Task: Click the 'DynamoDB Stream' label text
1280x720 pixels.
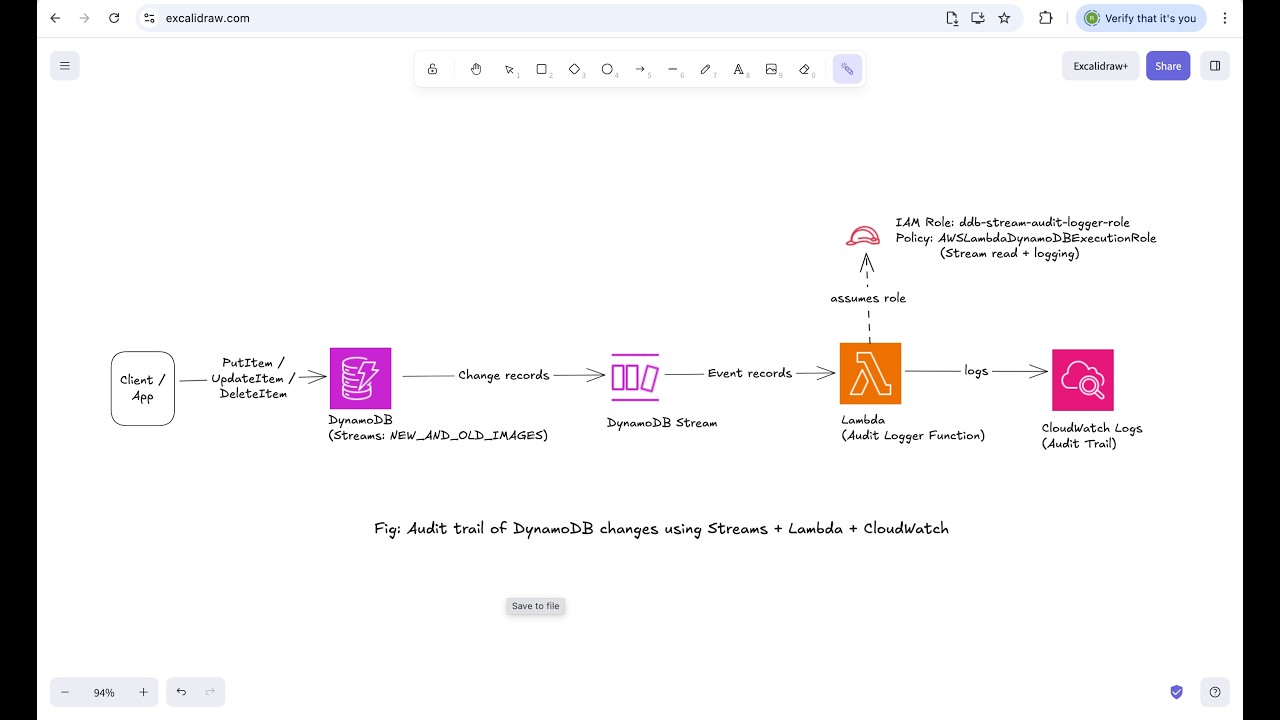Action: [662, 423]
